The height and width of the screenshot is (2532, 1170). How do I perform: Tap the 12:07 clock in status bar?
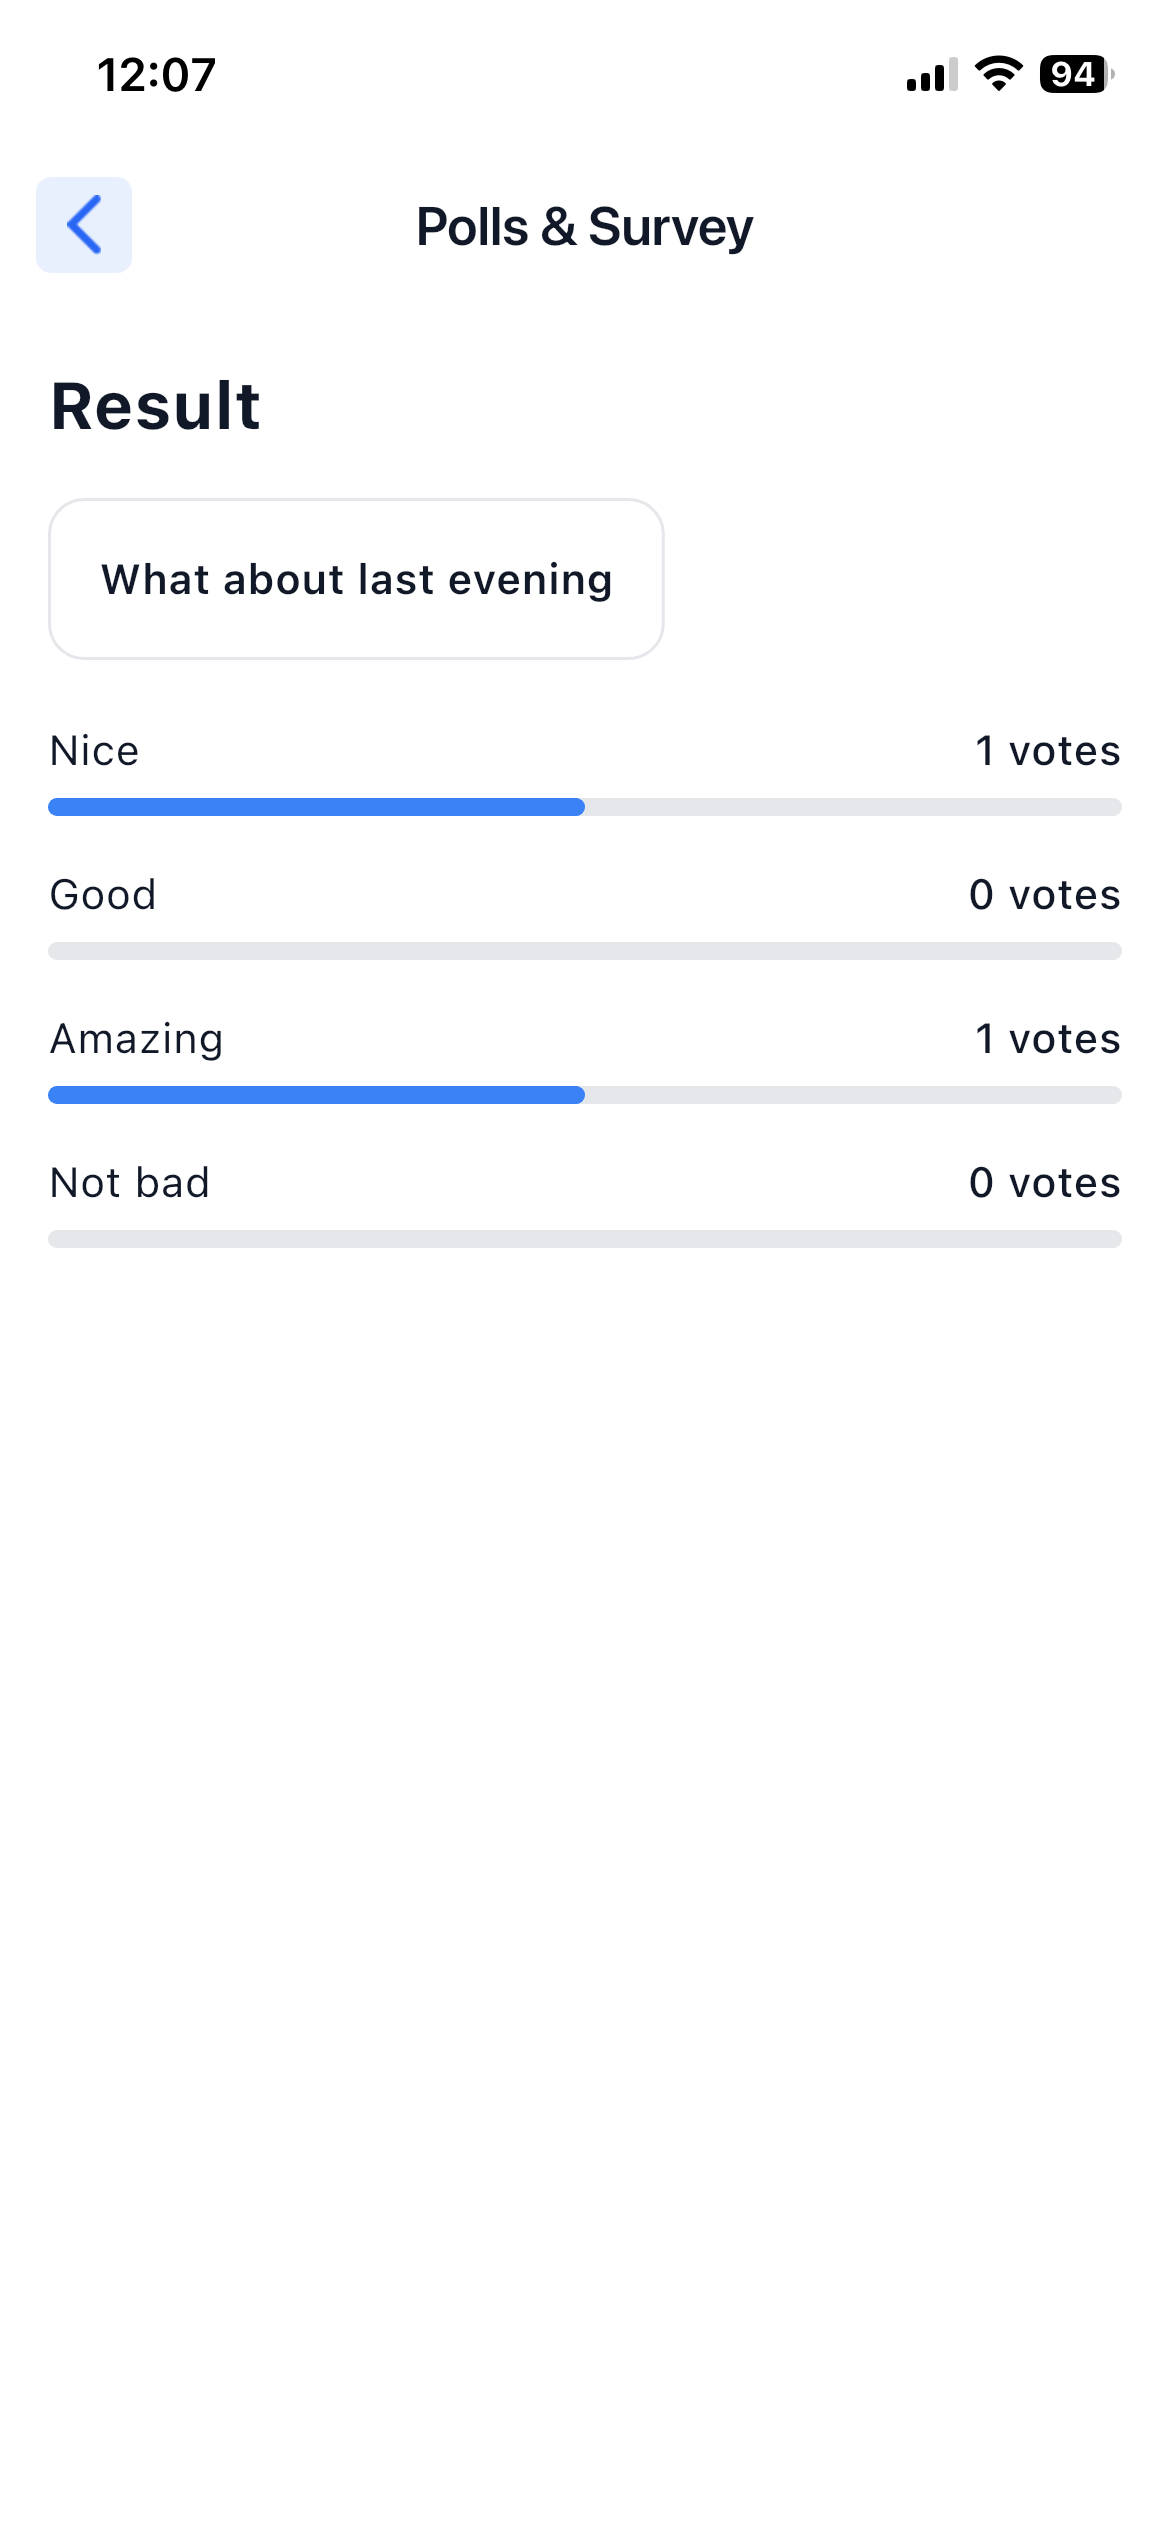coord(156,75)
